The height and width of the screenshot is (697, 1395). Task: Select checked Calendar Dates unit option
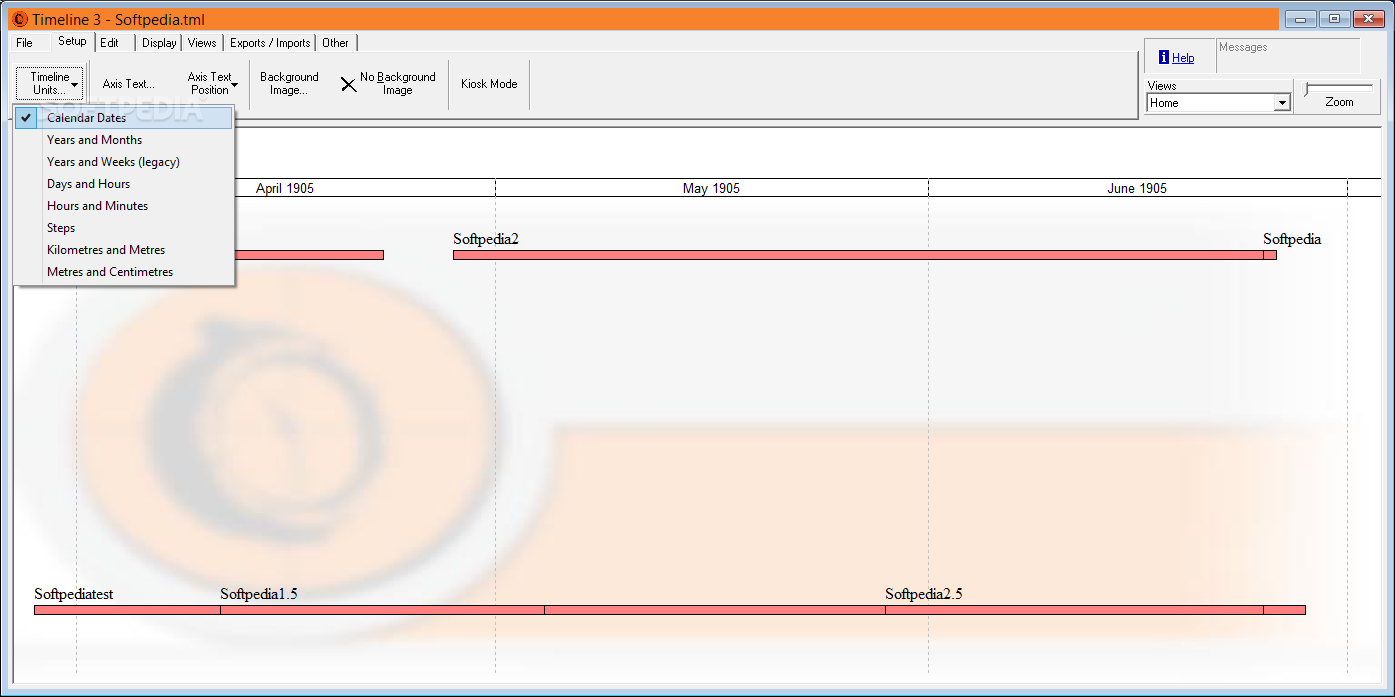(124, 118)
